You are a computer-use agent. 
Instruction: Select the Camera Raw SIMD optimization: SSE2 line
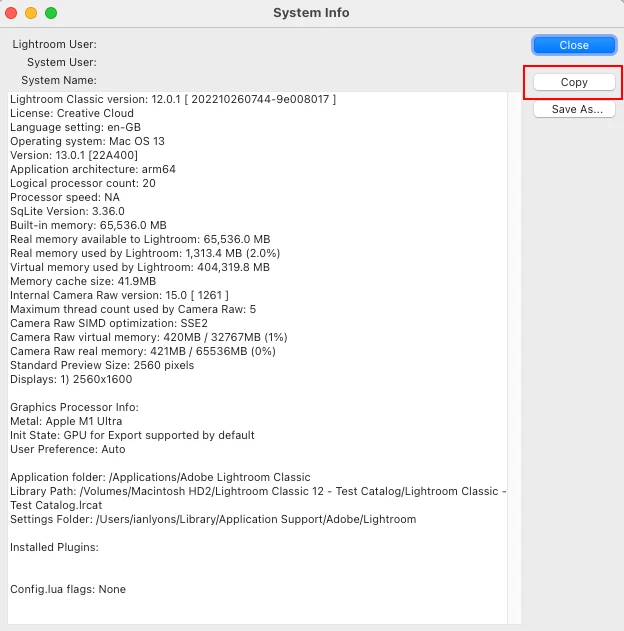(109, 324)
